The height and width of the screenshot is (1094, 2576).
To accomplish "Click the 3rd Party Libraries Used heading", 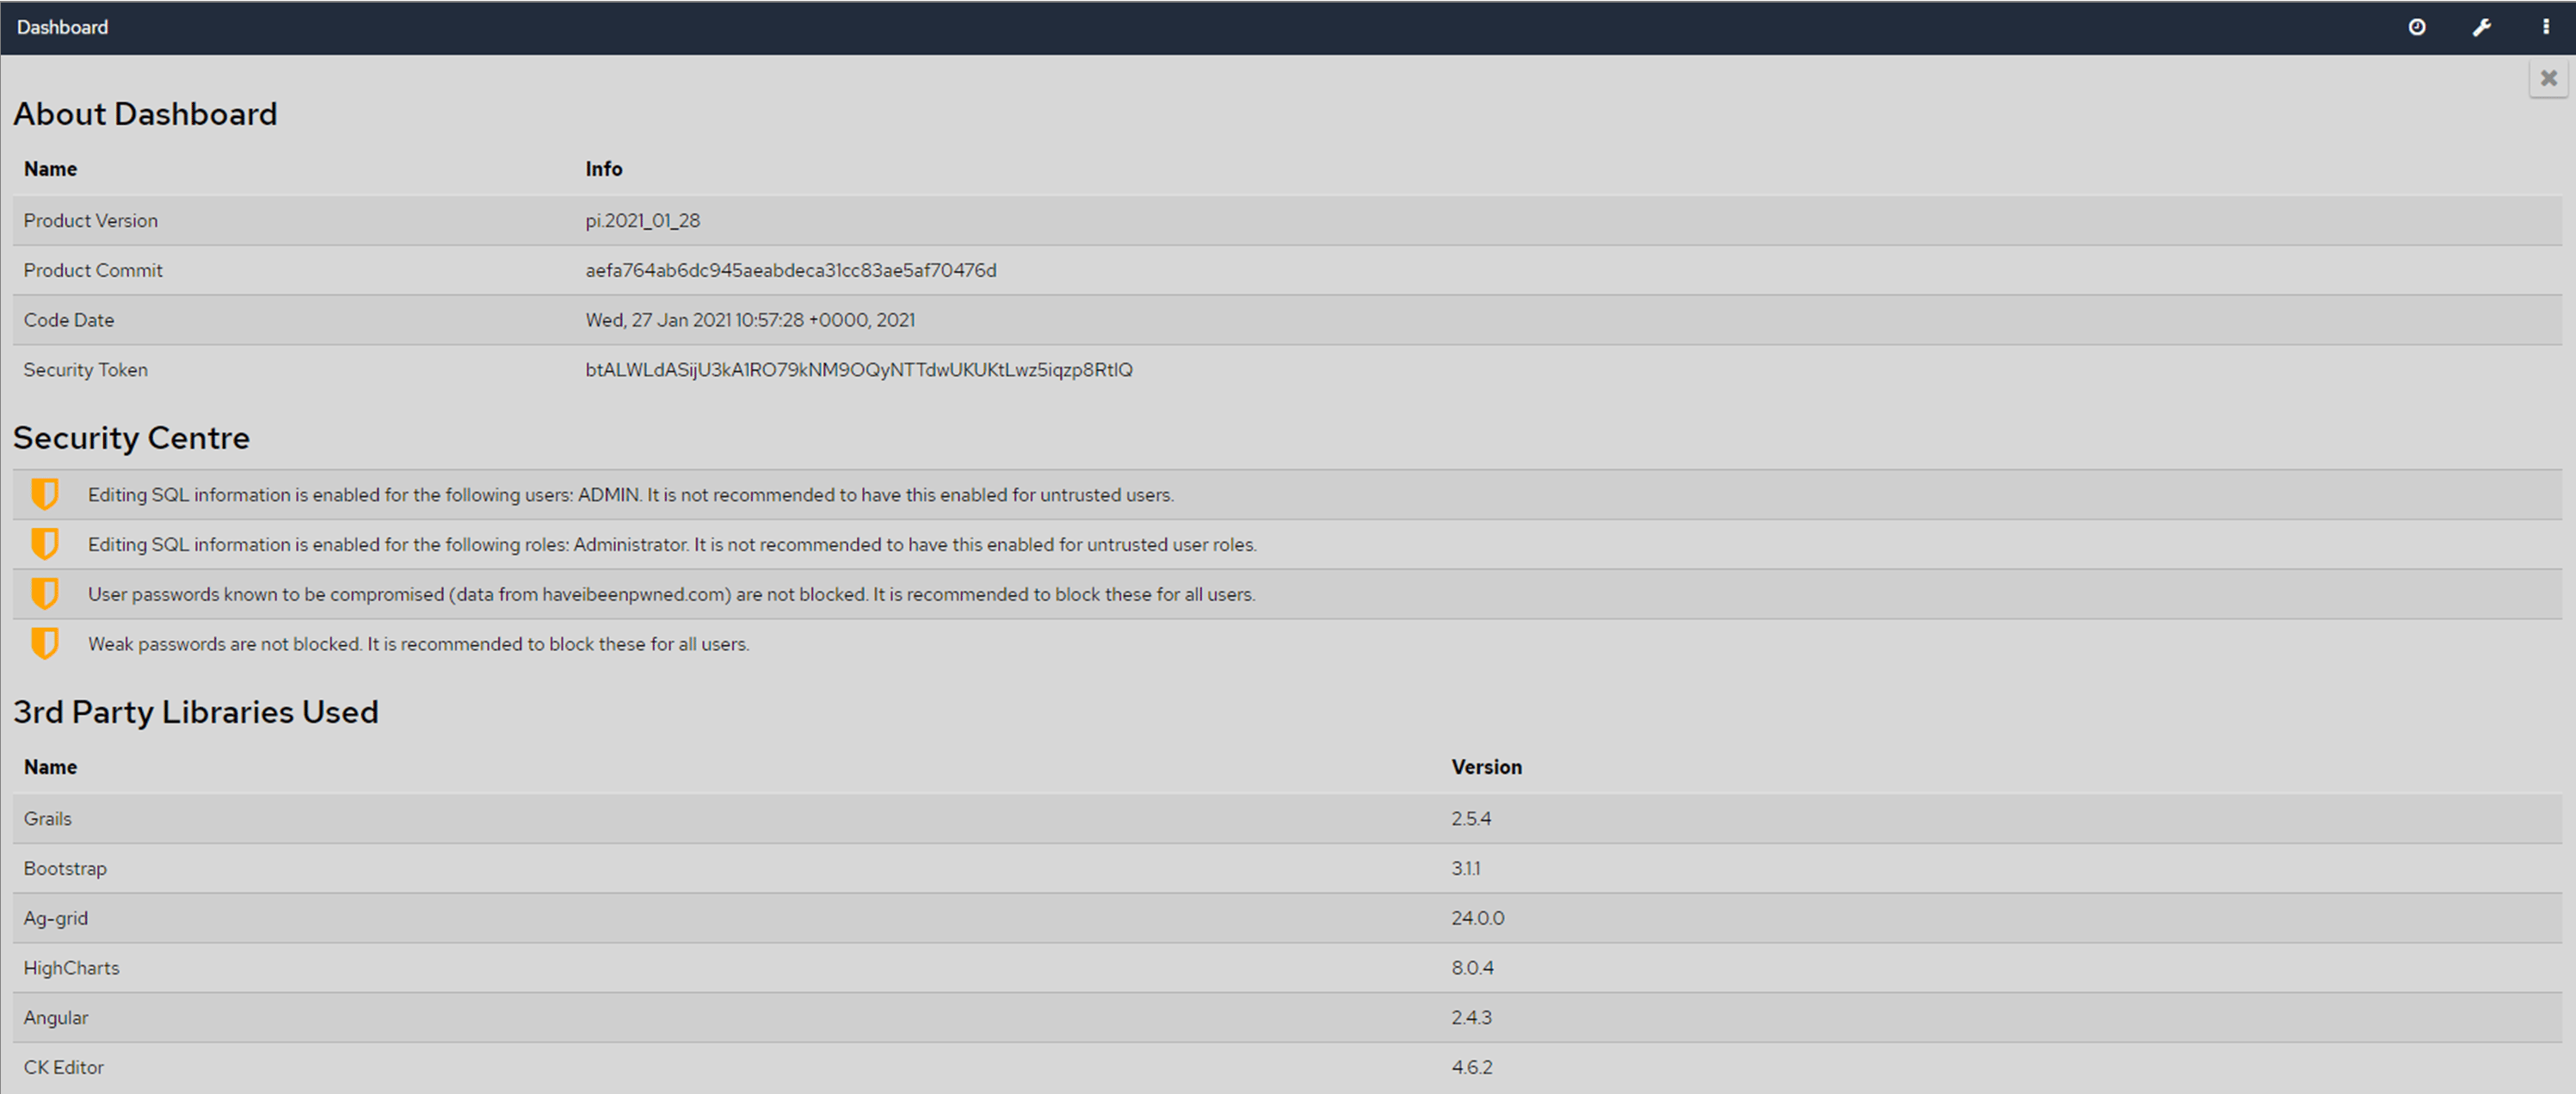I will tap(196, 712).
